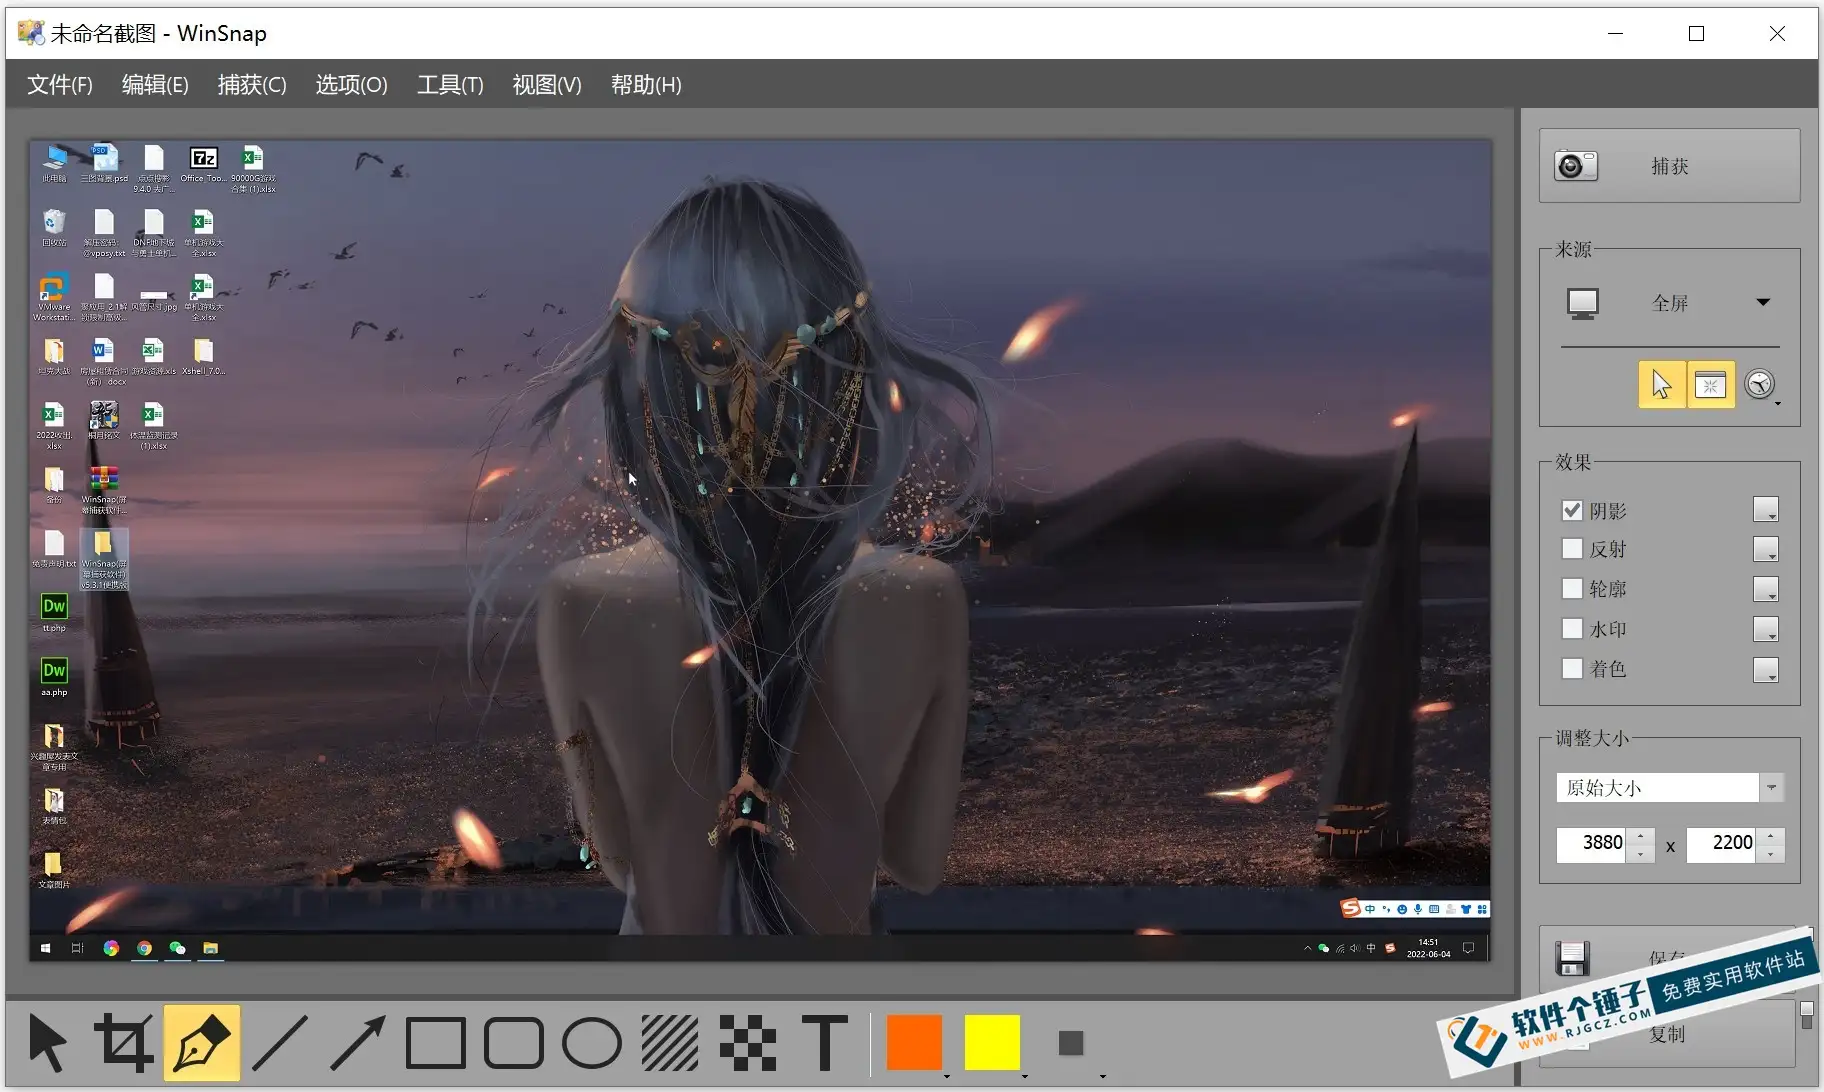Enable the 反射 reflection checkbox

[1572, 549]
